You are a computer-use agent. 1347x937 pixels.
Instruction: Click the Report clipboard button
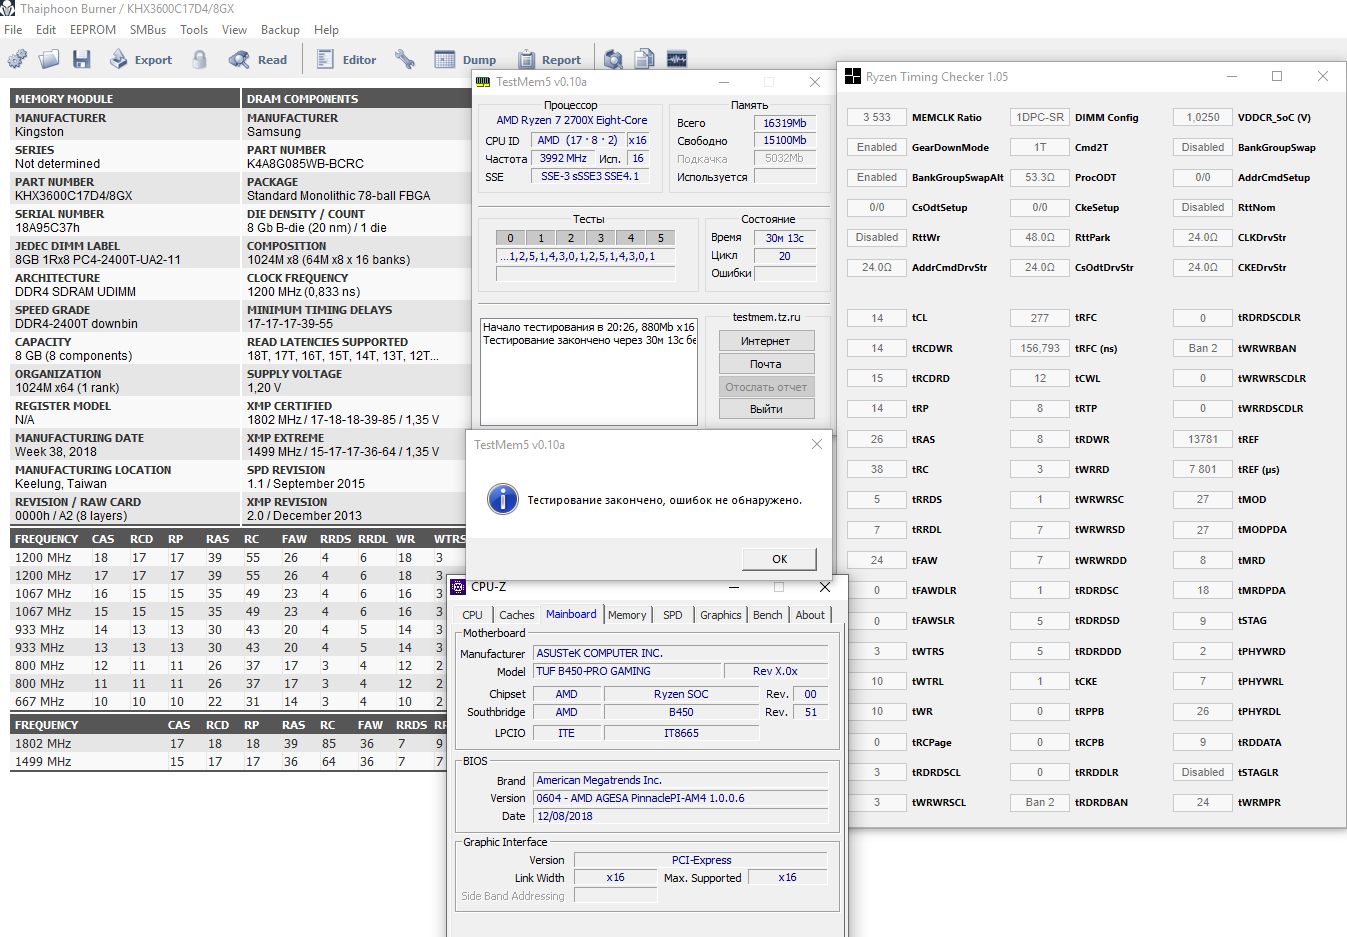pos(549,60)
